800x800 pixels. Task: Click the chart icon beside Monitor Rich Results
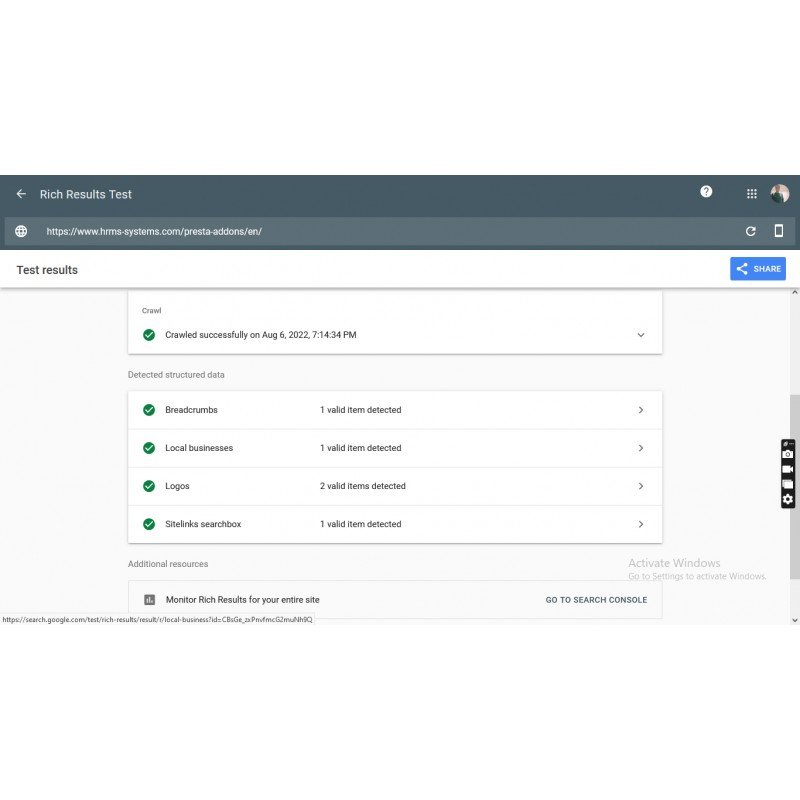[x=149, y=599]
